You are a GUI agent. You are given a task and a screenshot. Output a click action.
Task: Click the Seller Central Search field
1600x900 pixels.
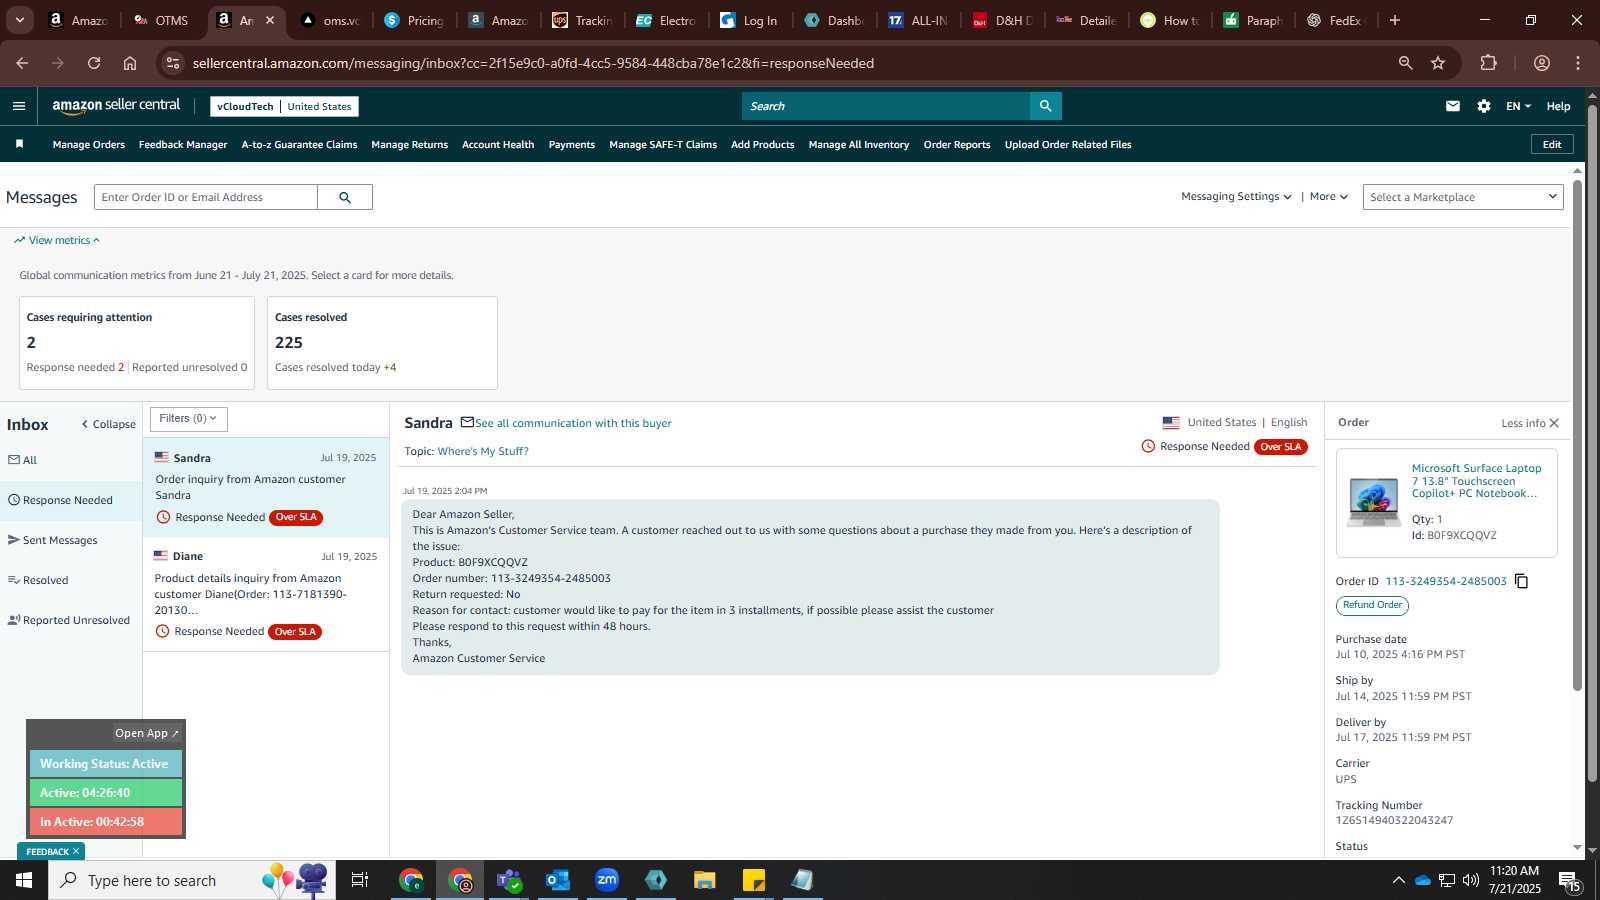[x=886, y=106]
